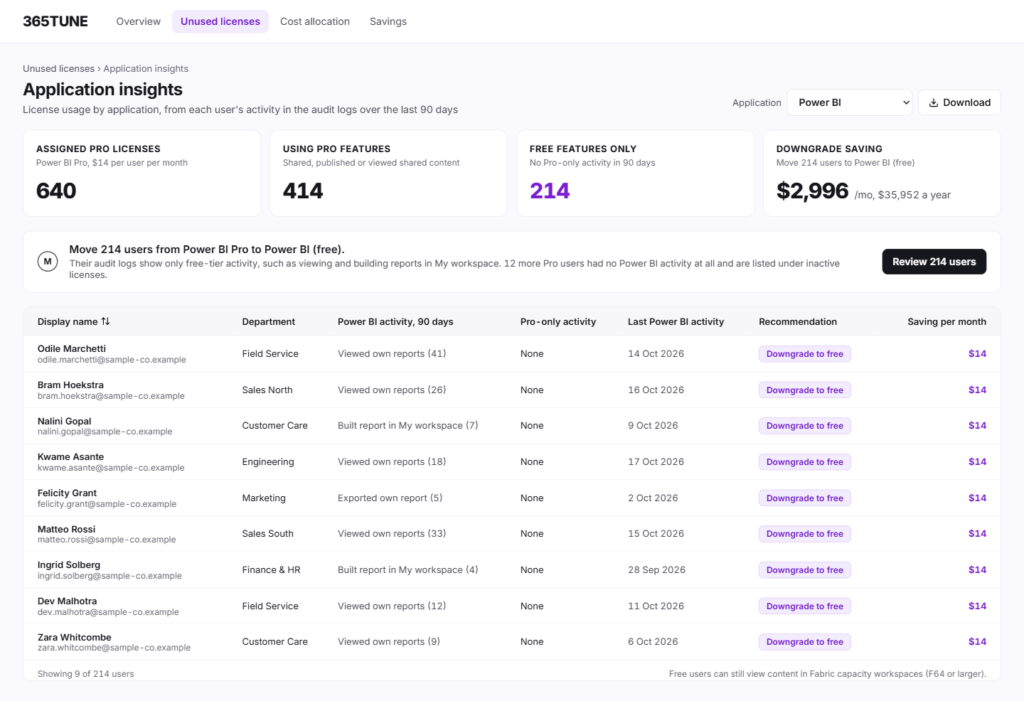This screenshot has height=701, width=1024.
Task: Click Last Power BI activity header
Action: click(x=676, y=321)
